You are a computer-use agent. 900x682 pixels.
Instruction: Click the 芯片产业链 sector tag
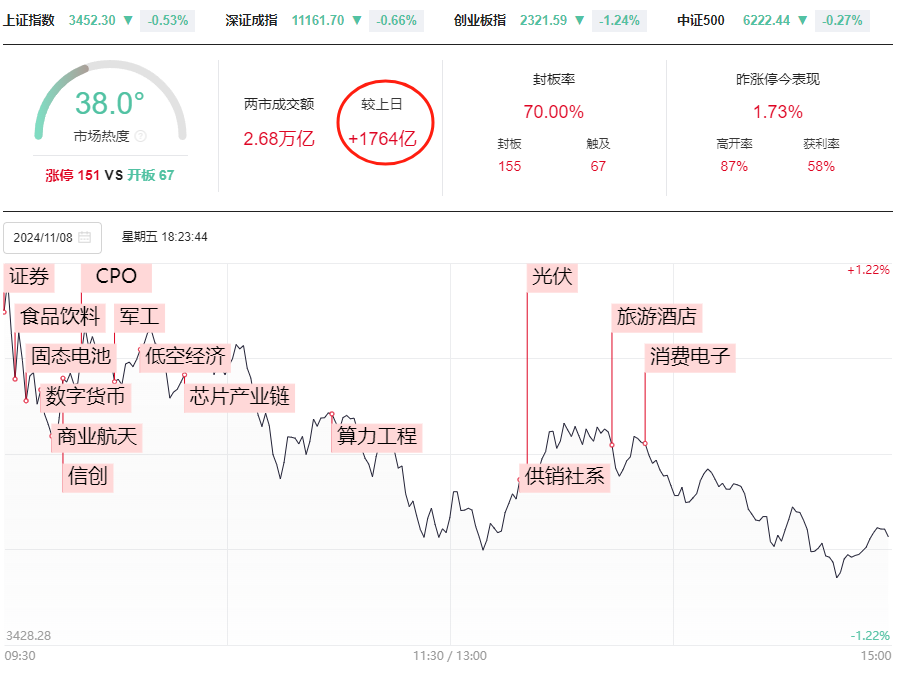click(x=239, y=397)
